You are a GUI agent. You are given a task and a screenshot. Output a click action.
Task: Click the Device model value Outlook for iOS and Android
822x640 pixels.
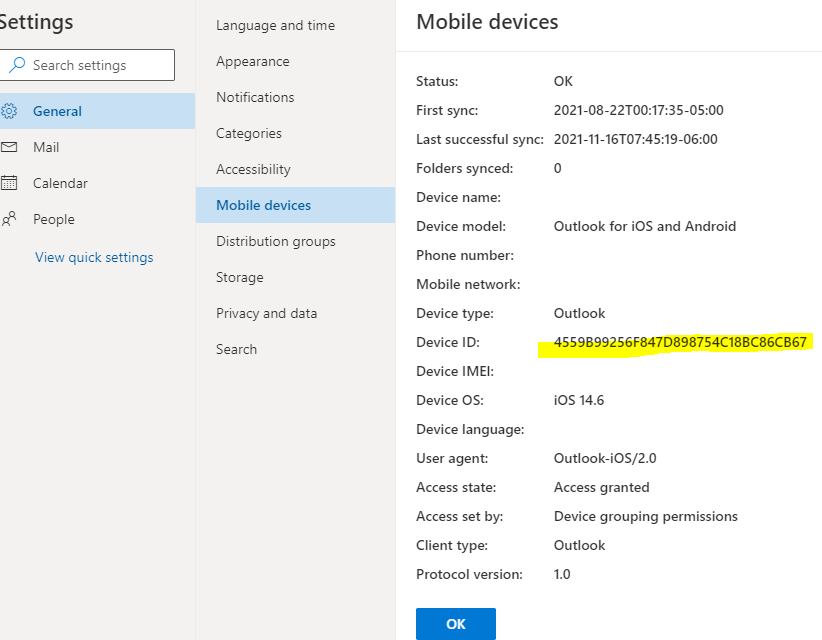[645, 226]
